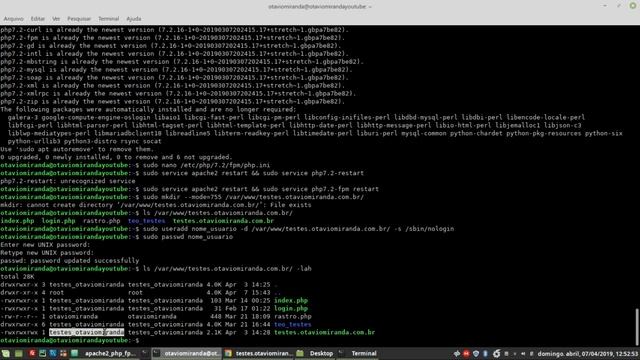Click the login.php entry in ls -lah listing
Viewport: 640px width, 360px height.
291,309
